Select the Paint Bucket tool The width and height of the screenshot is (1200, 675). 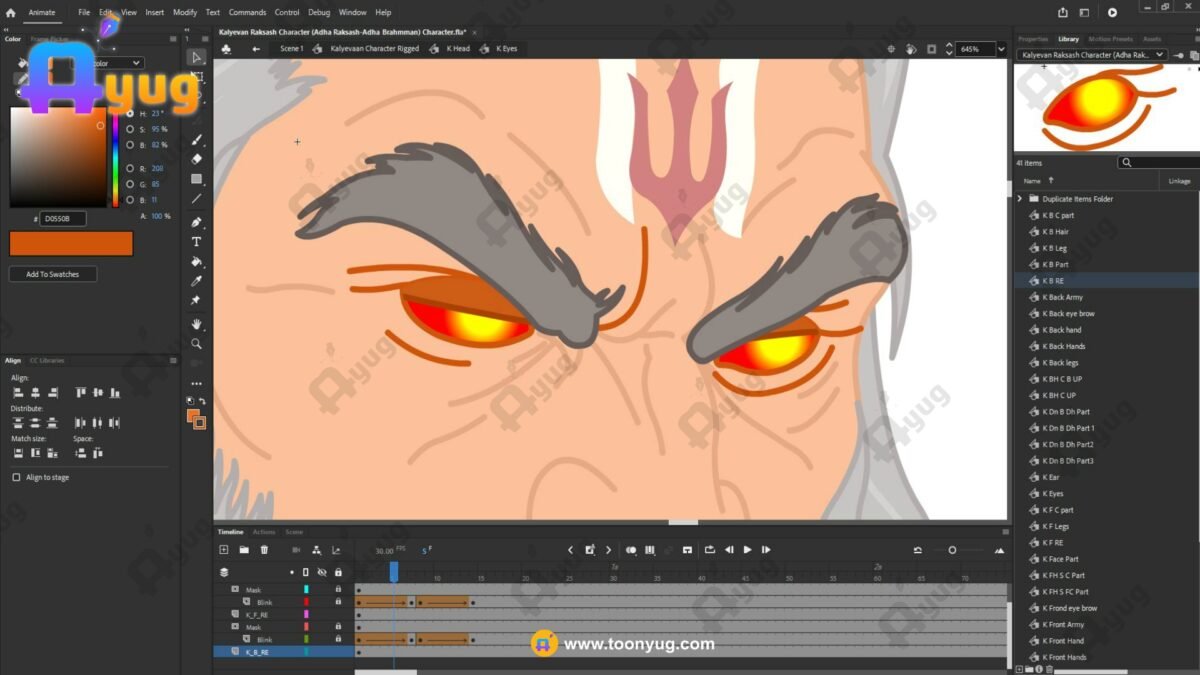(x=197, y=261)
